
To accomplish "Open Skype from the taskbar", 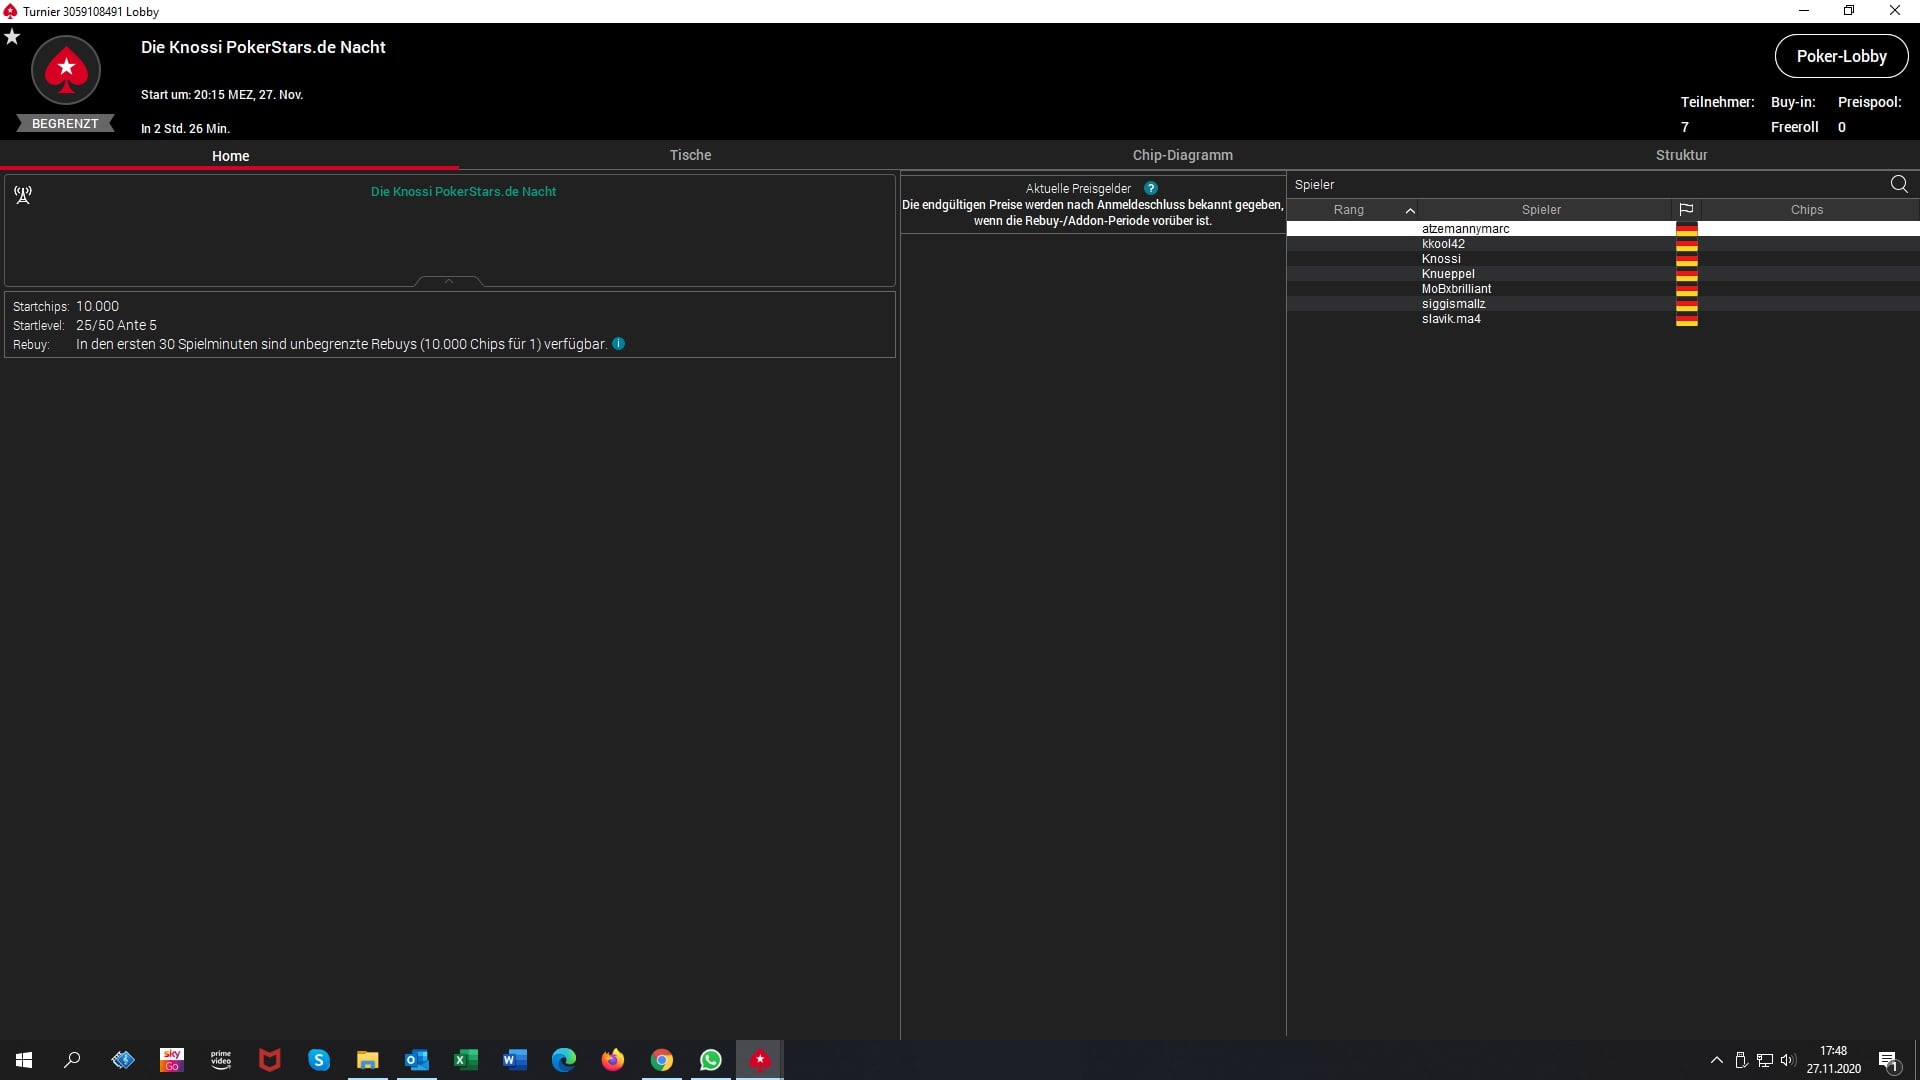I will (319, 1060).
